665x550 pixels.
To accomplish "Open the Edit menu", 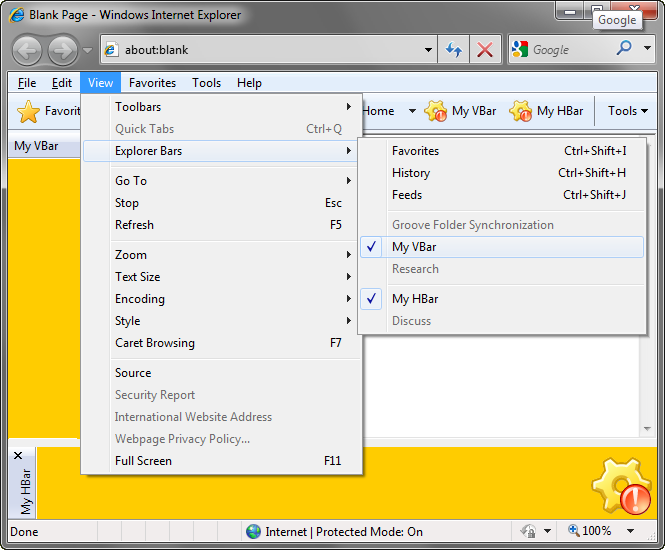I will (x=62, y=83).
